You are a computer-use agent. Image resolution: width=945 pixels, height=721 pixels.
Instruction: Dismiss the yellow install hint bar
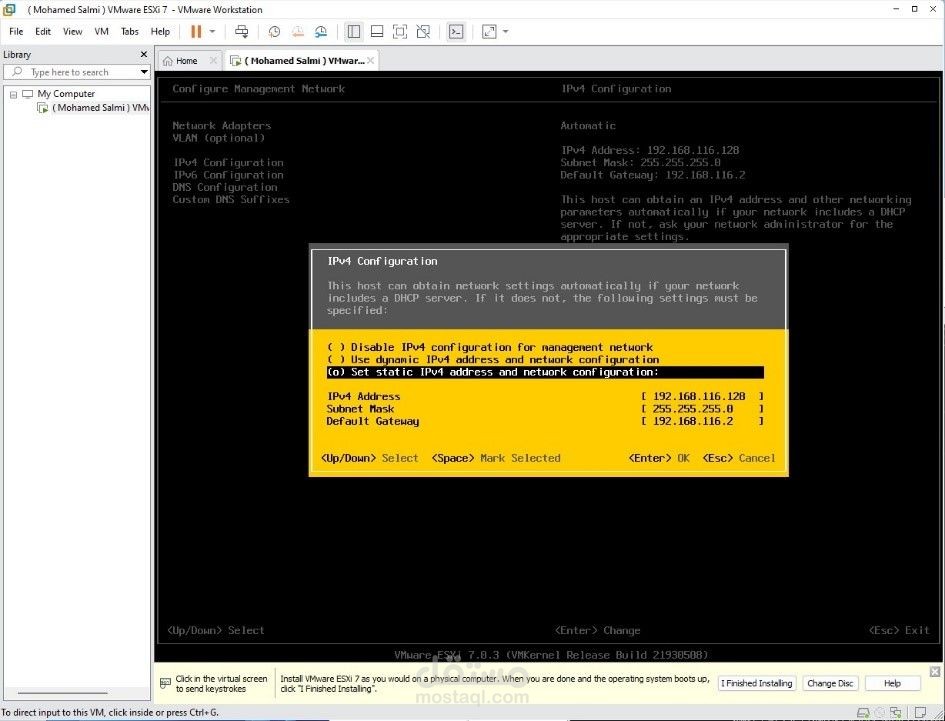tap(935, 672)
